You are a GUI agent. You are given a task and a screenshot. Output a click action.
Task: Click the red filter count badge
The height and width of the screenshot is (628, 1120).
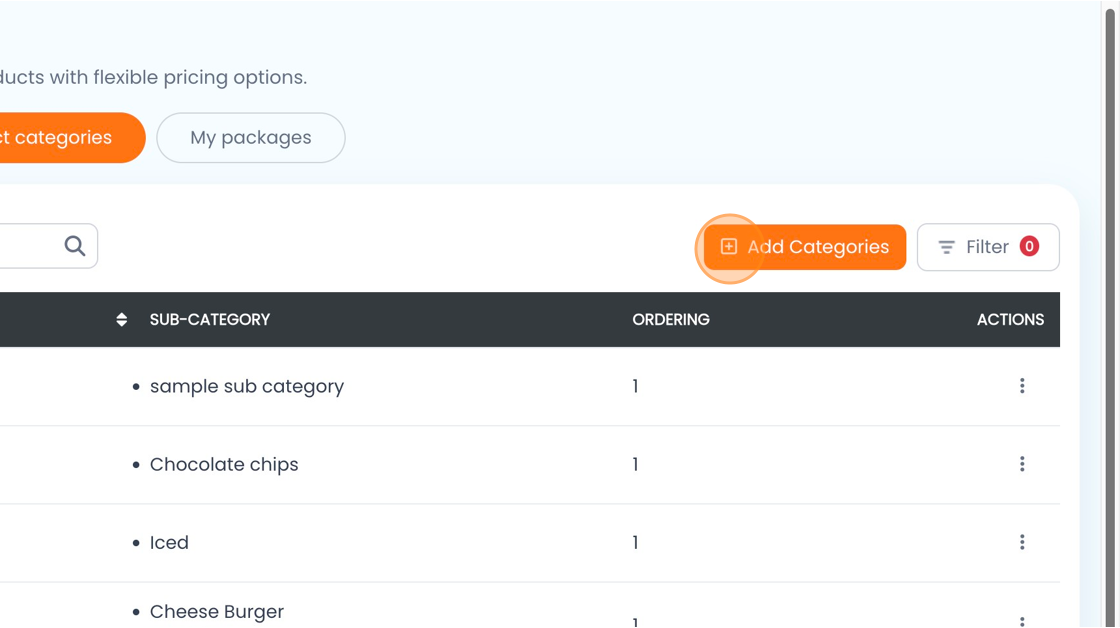pos(1029,246)
